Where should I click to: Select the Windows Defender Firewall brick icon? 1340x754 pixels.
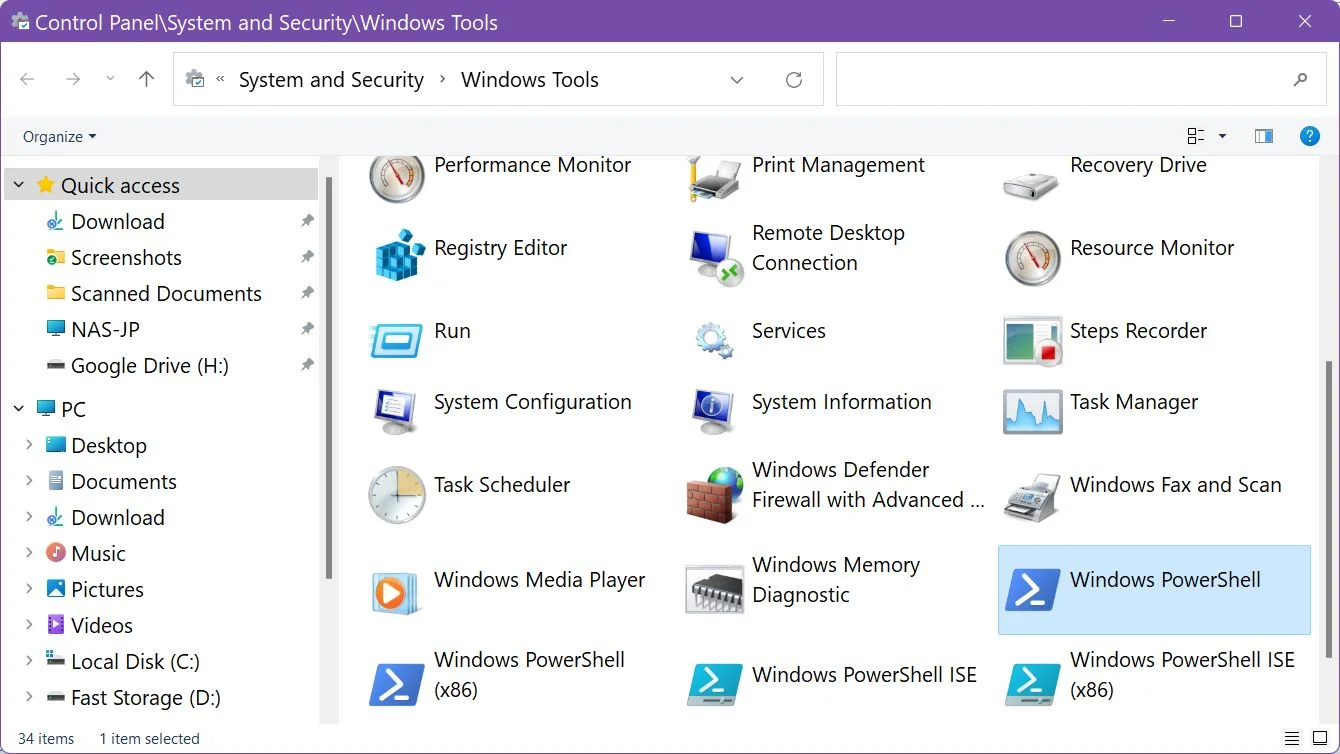pyautogui.click(x=716, y=494)
